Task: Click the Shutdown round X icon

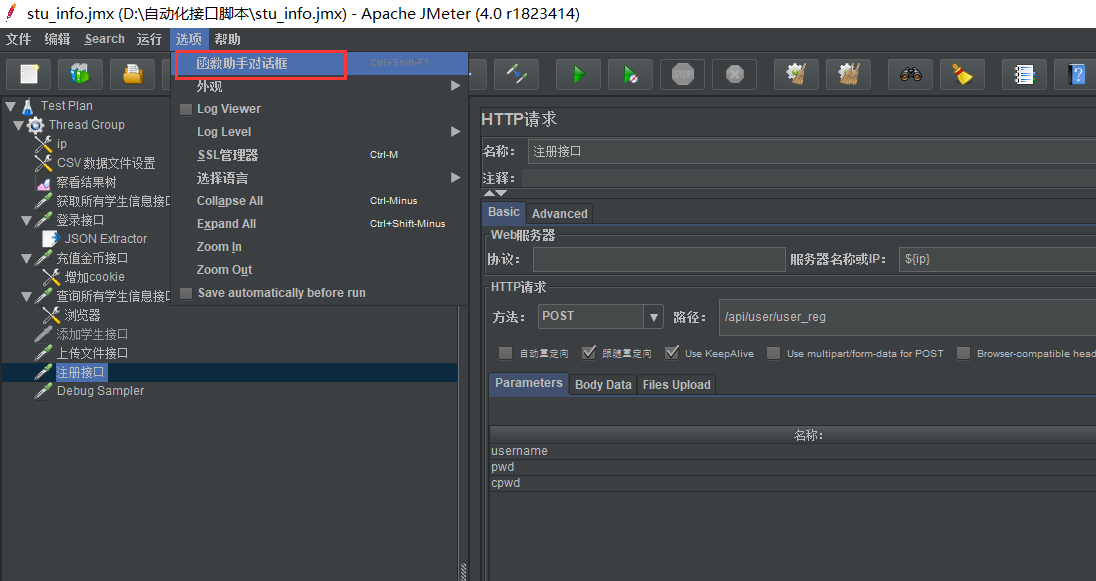Action: click(x=735, y=74)
